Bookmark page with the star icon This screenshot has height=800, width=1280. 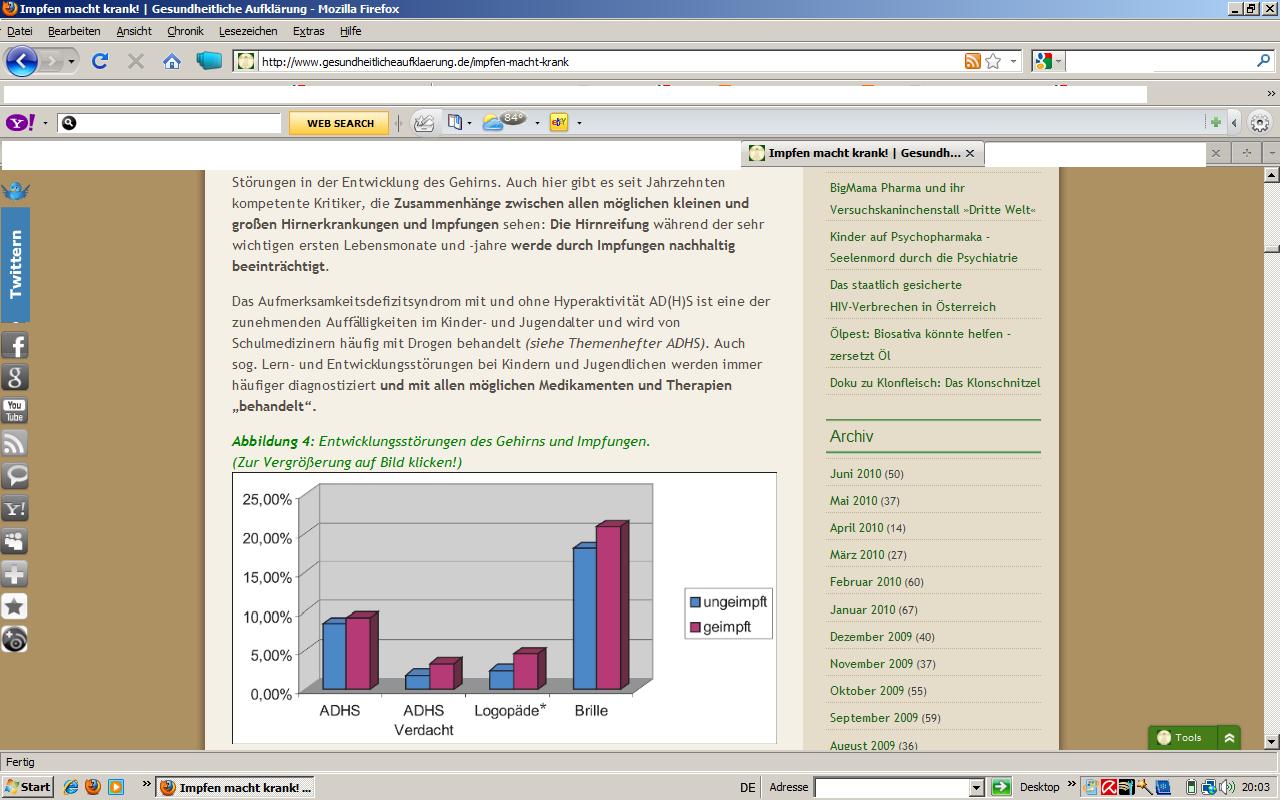click(x=993, y=61)
